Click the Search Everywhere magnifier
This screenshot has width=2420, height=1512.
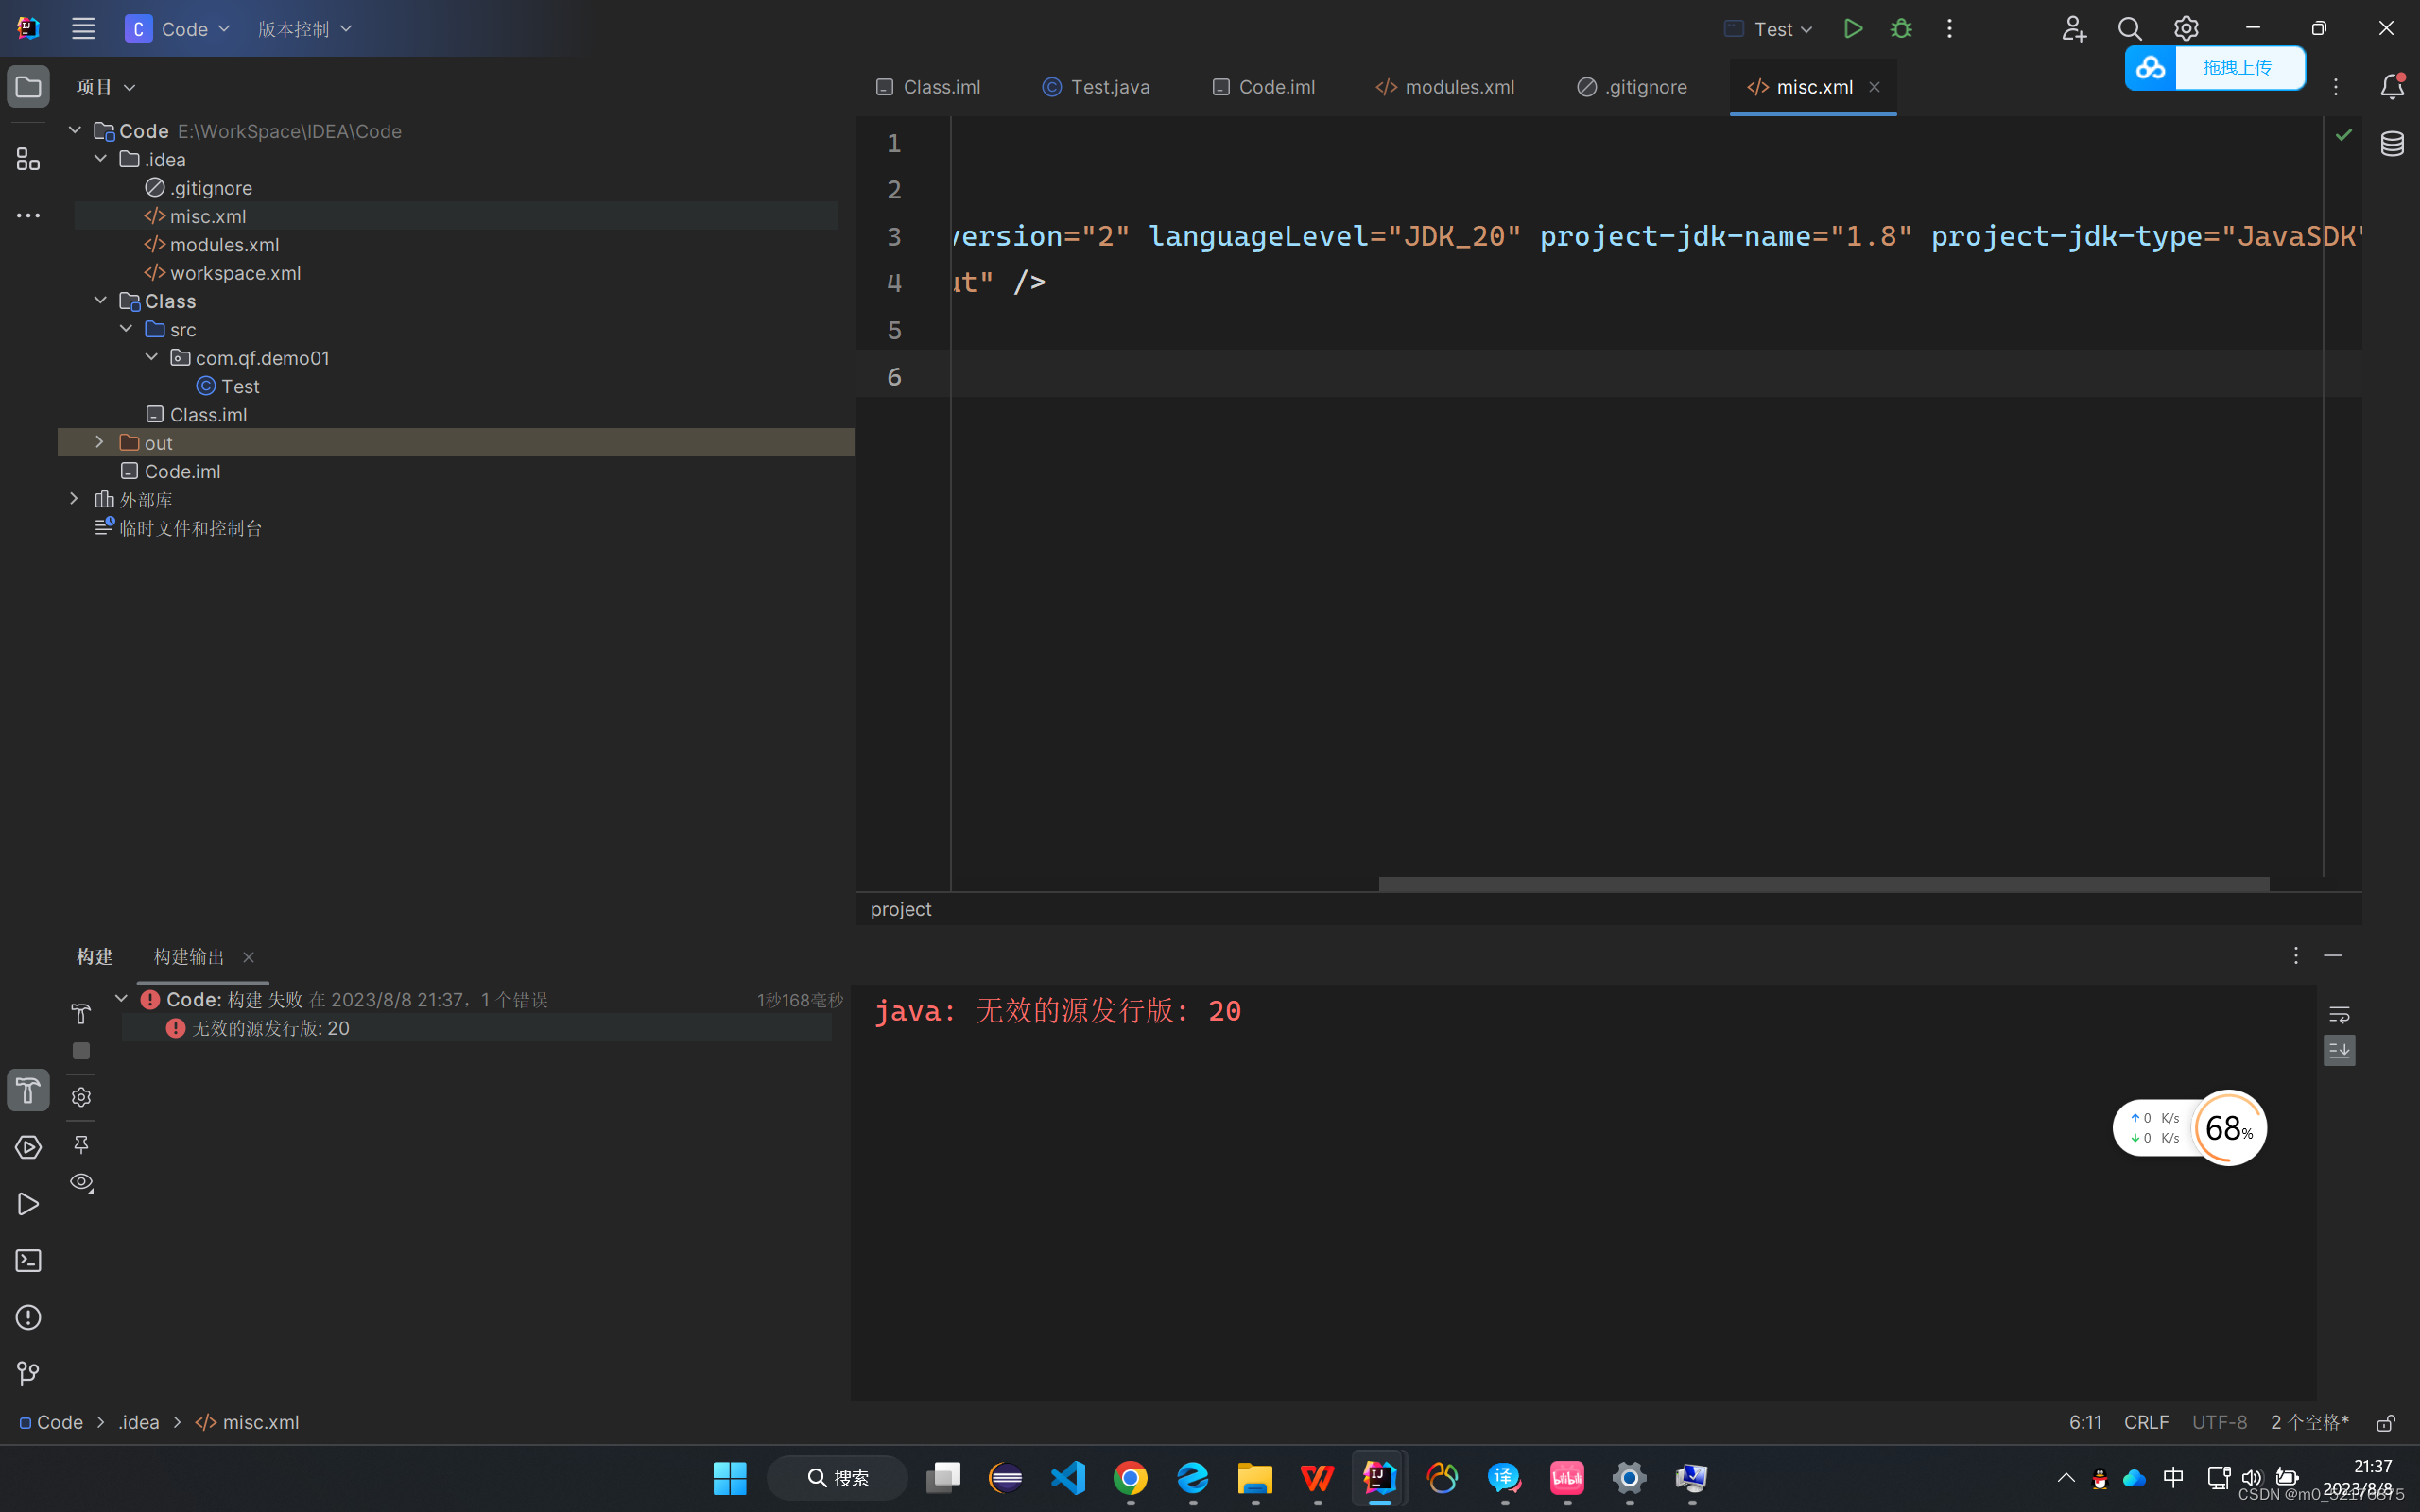click(2129, 29)
